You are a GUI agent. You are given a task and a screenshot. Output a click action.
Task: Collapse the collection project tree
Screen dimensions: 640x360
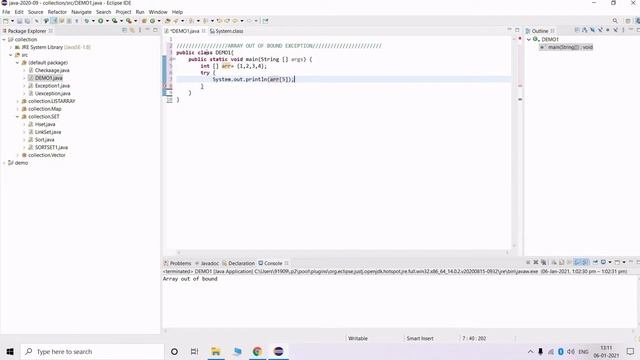4,40
